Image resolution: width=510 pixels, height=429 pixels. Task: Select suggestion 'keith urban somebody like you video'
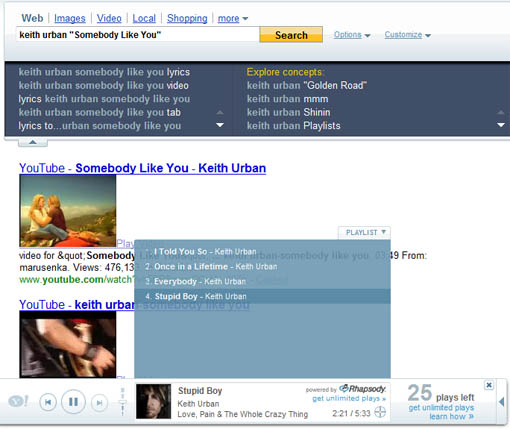(104, 85)
